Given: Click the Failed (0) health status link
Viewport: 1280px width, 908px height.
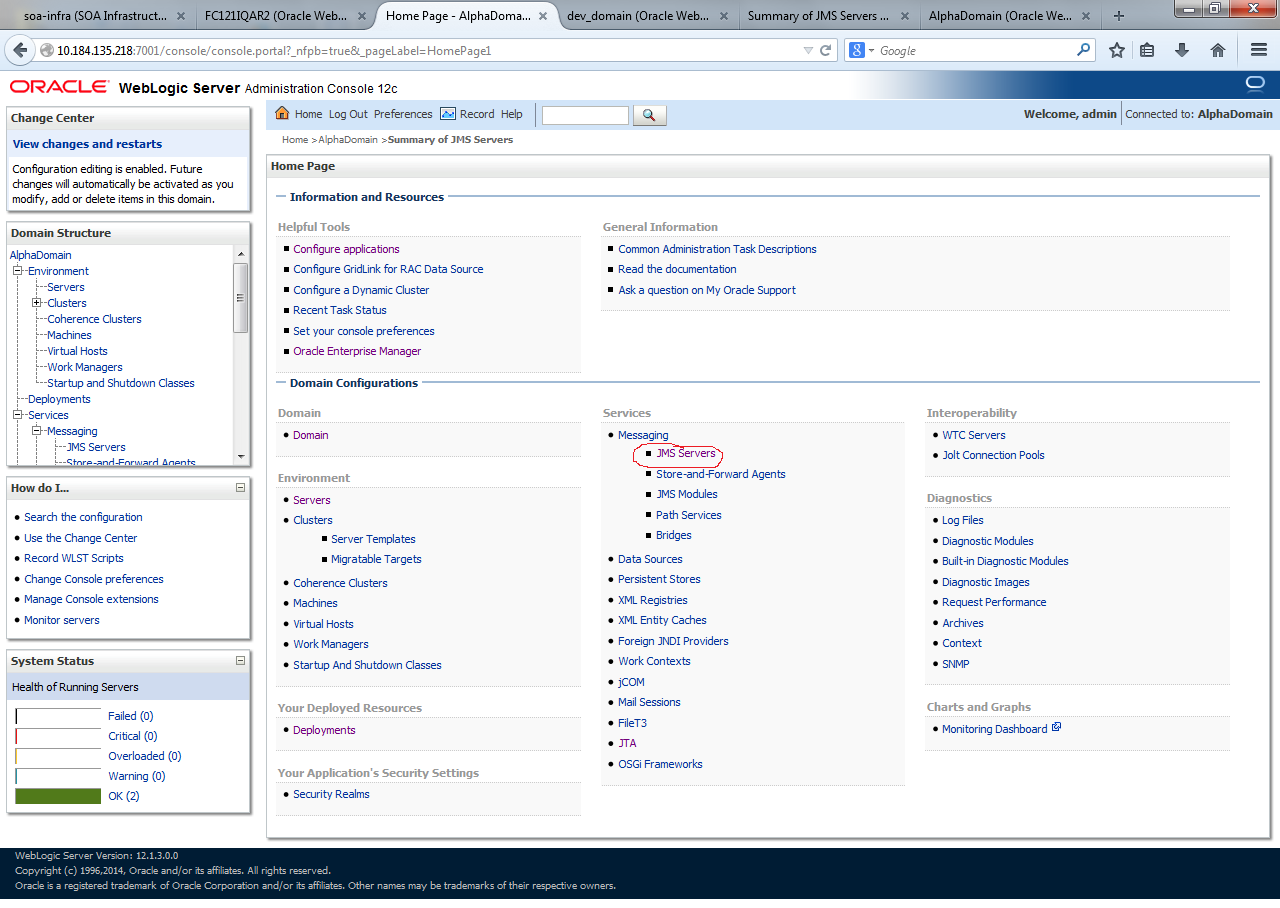Looking at the screenshot, I should coord(130,716).
